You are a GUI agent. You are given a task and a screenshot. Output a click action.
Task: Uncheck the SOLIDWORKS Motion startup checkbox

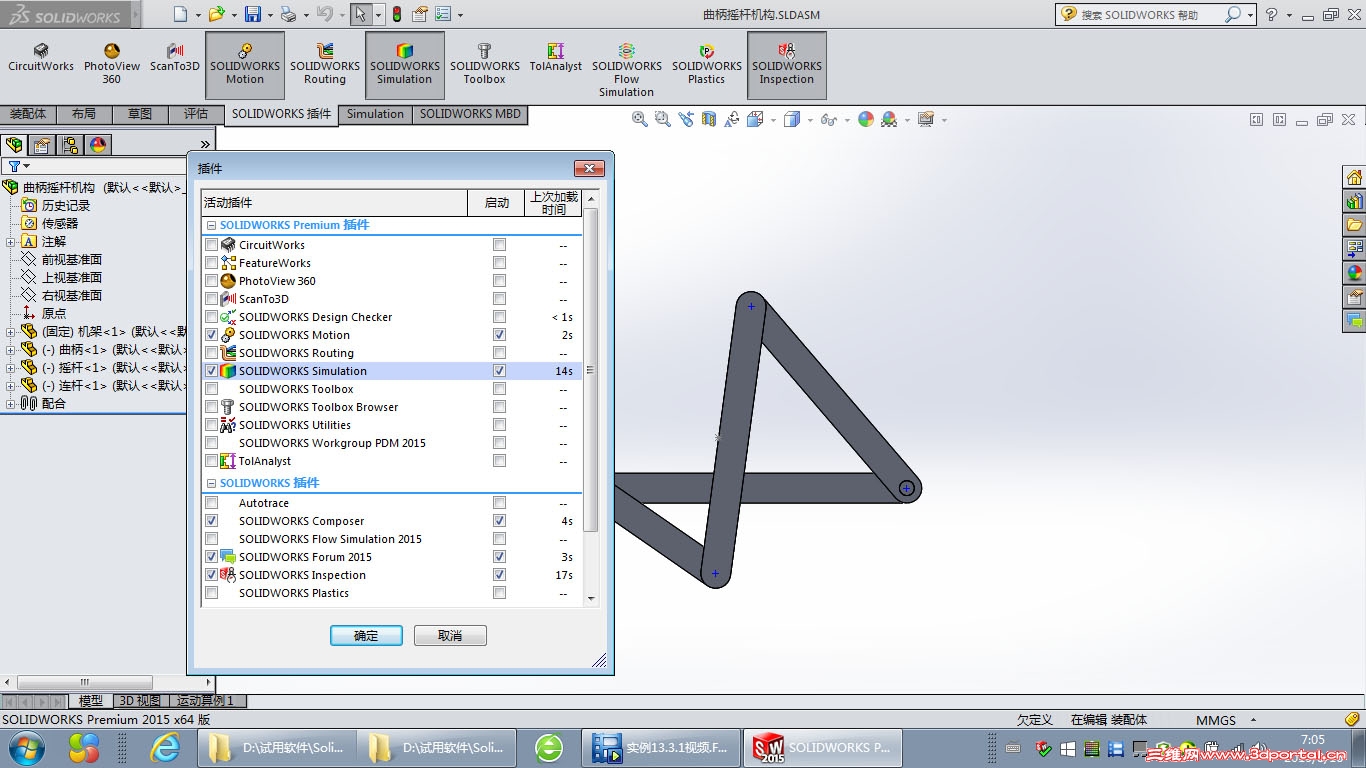click(x=499, y=335)
